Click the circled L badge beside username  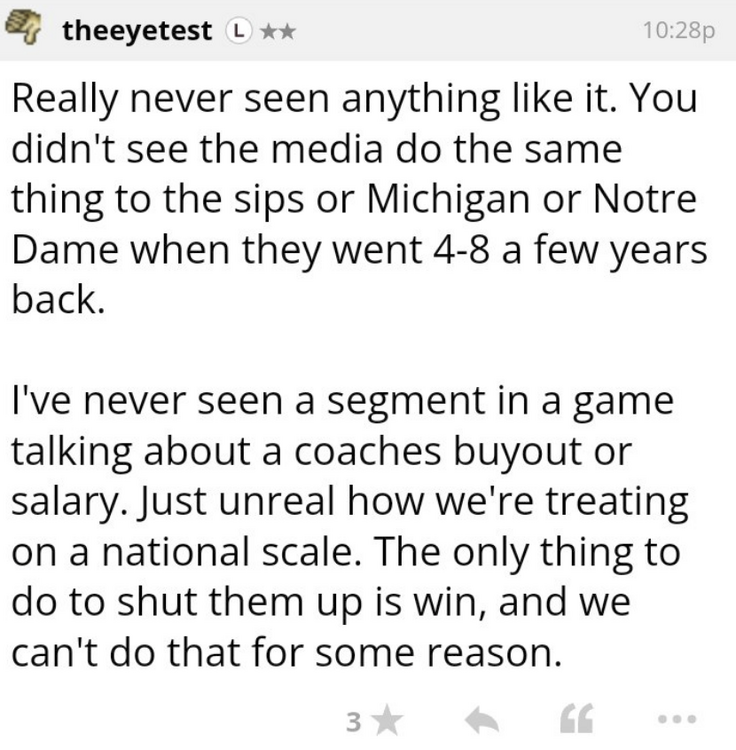pos(237,30)
